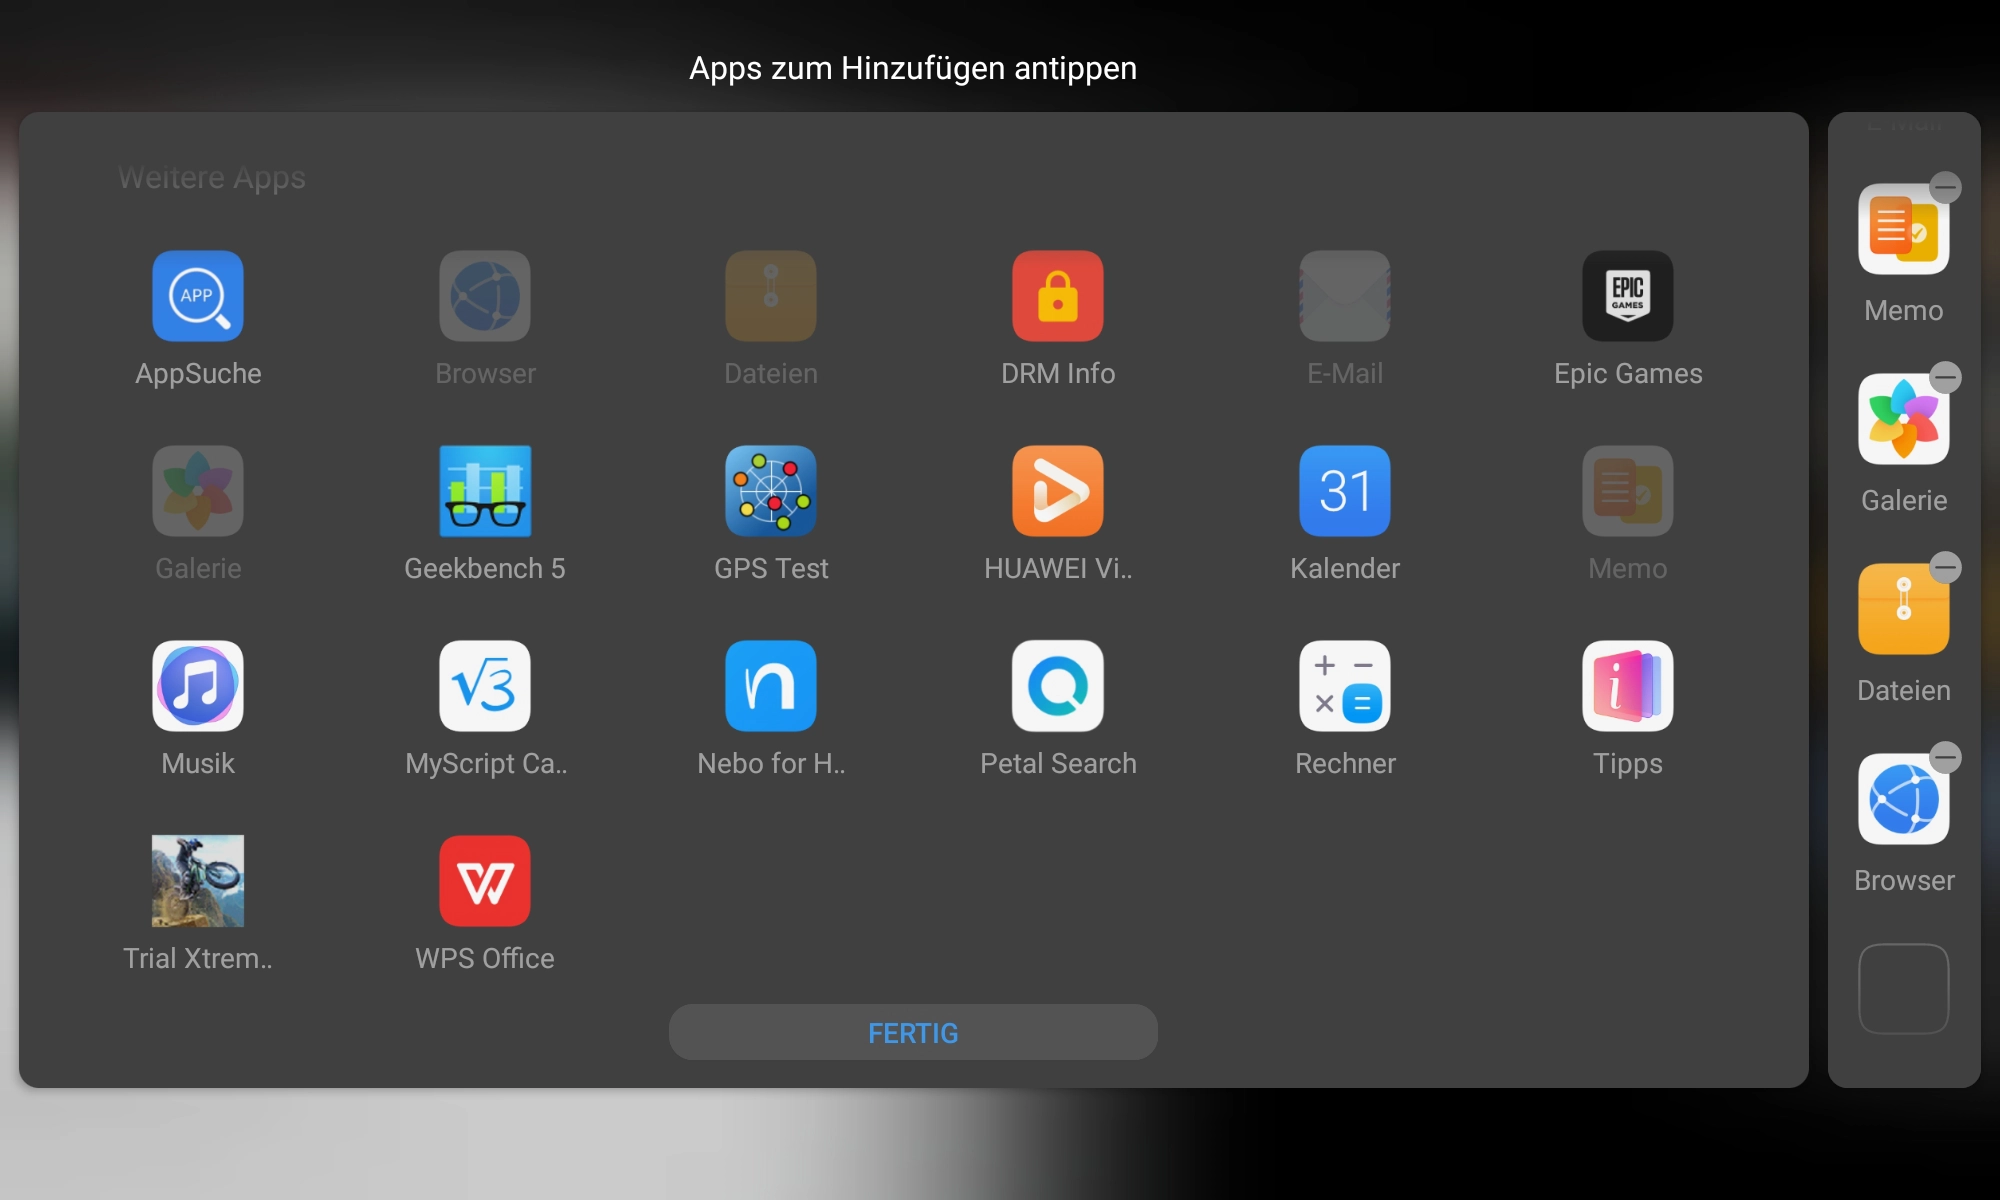
Task: Tap the Kalender label text
Action: click(x=1345, y=569)
